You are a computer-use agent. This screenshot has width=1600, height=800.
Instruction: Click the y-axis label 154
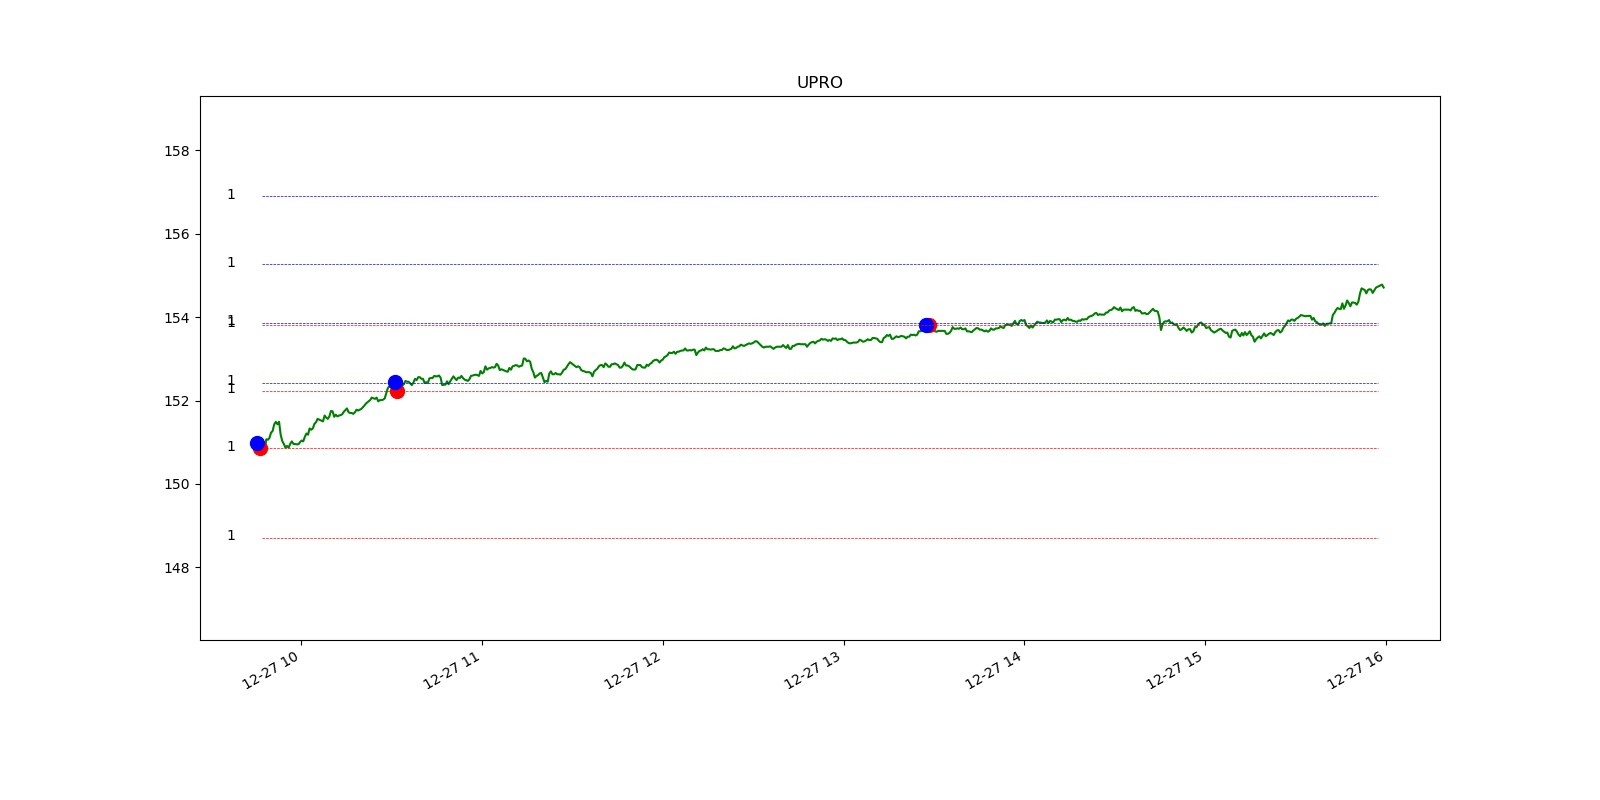pyautogui.click(x=176, y=318)
